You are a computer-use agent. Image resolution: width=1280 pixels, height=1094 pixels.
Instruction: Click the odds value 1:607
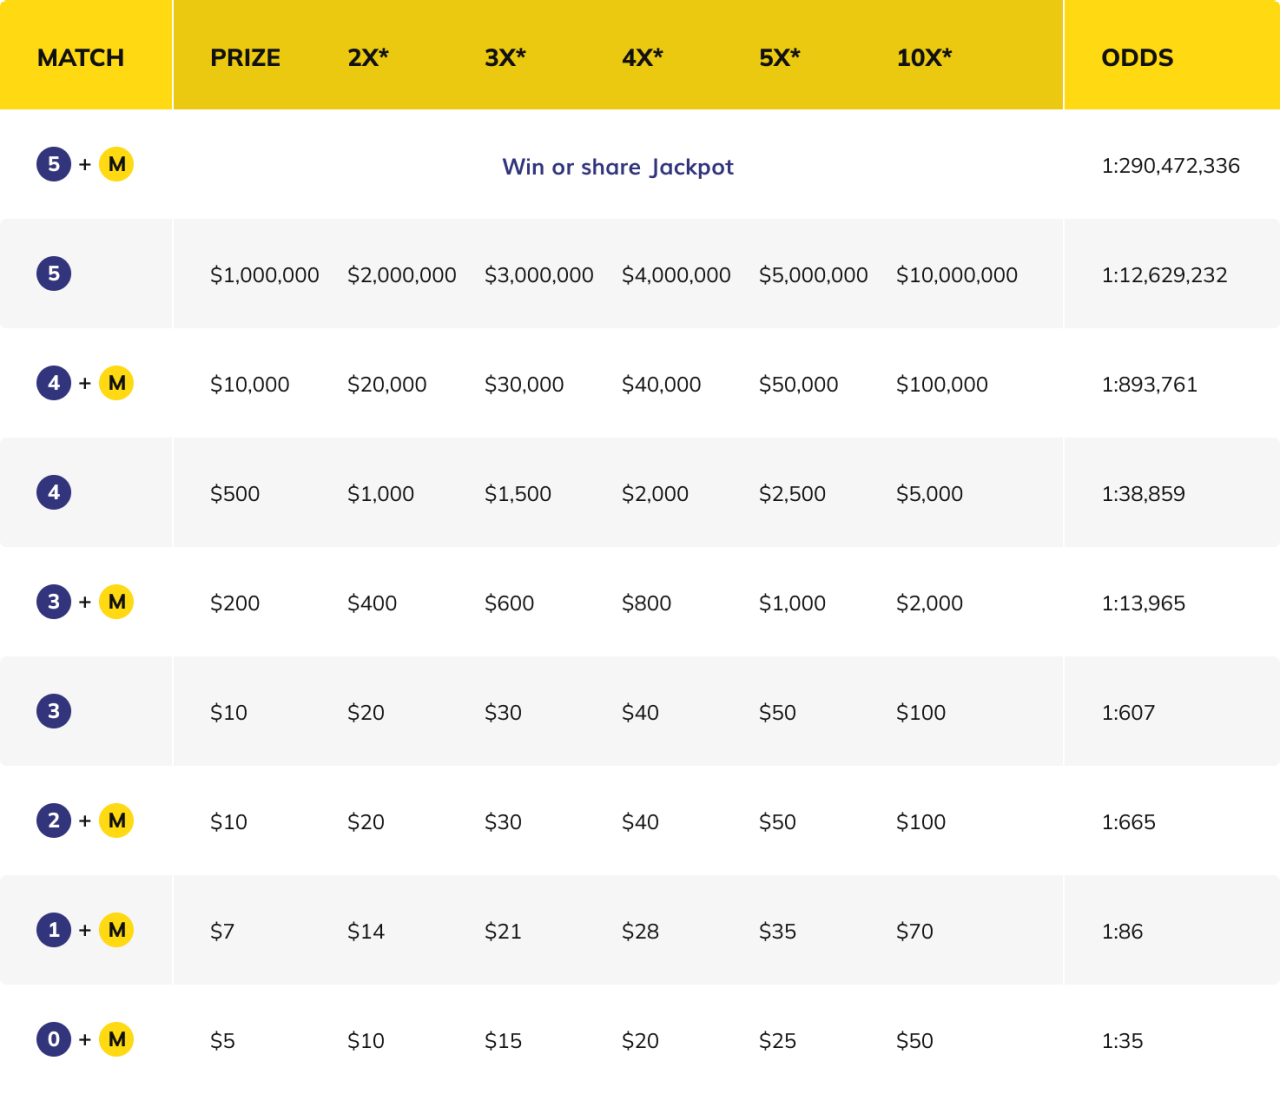click(x=1129, y=713)
